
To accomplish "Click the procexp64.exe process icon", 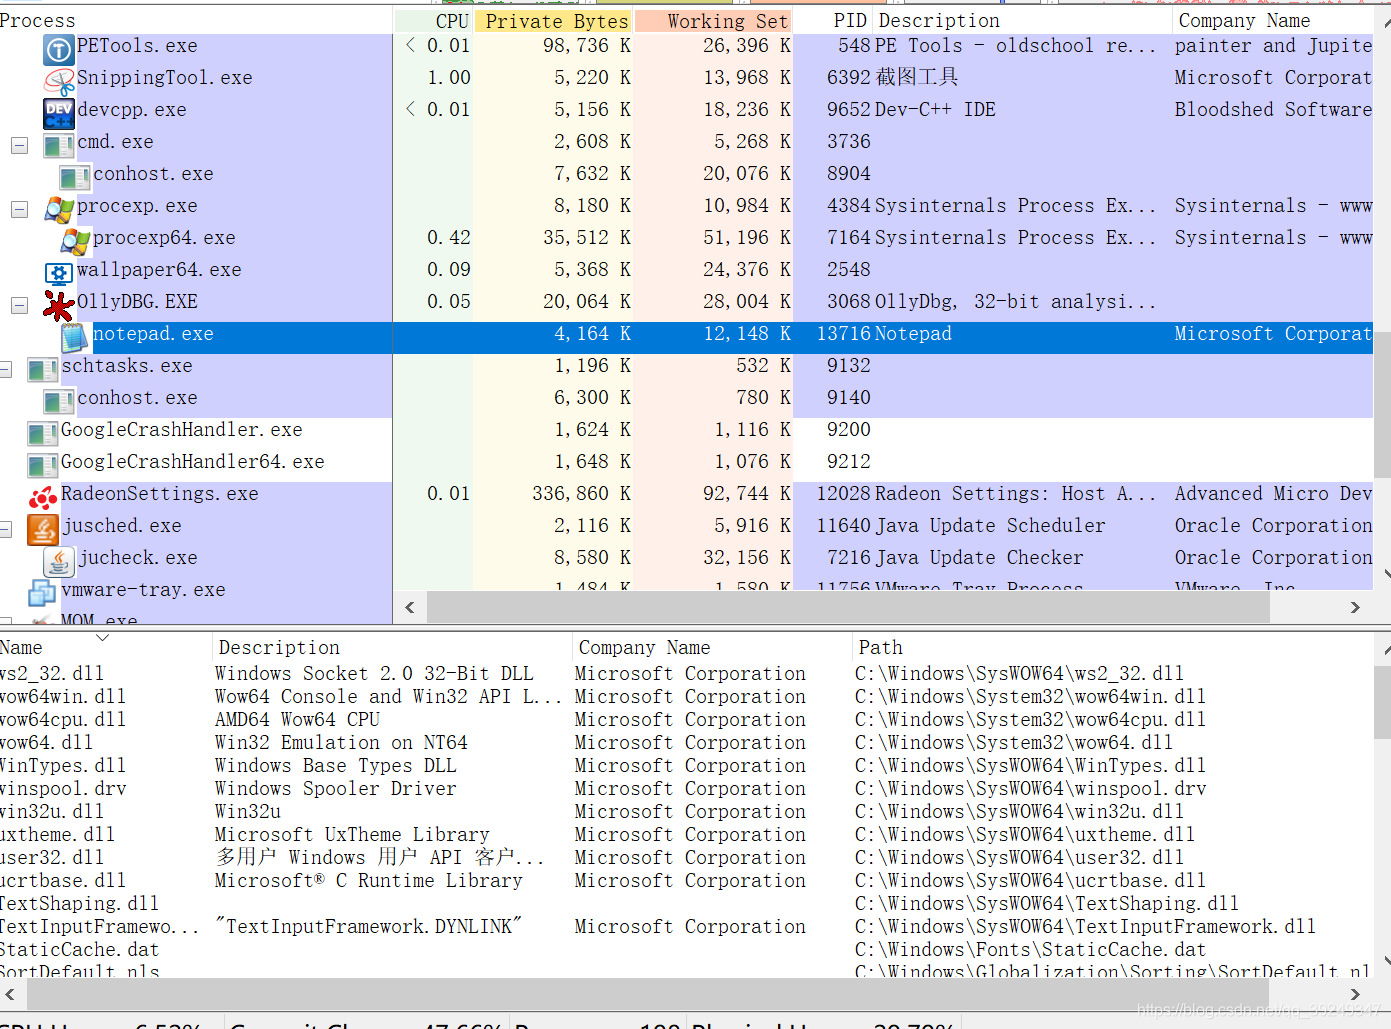I will point(75,240).
